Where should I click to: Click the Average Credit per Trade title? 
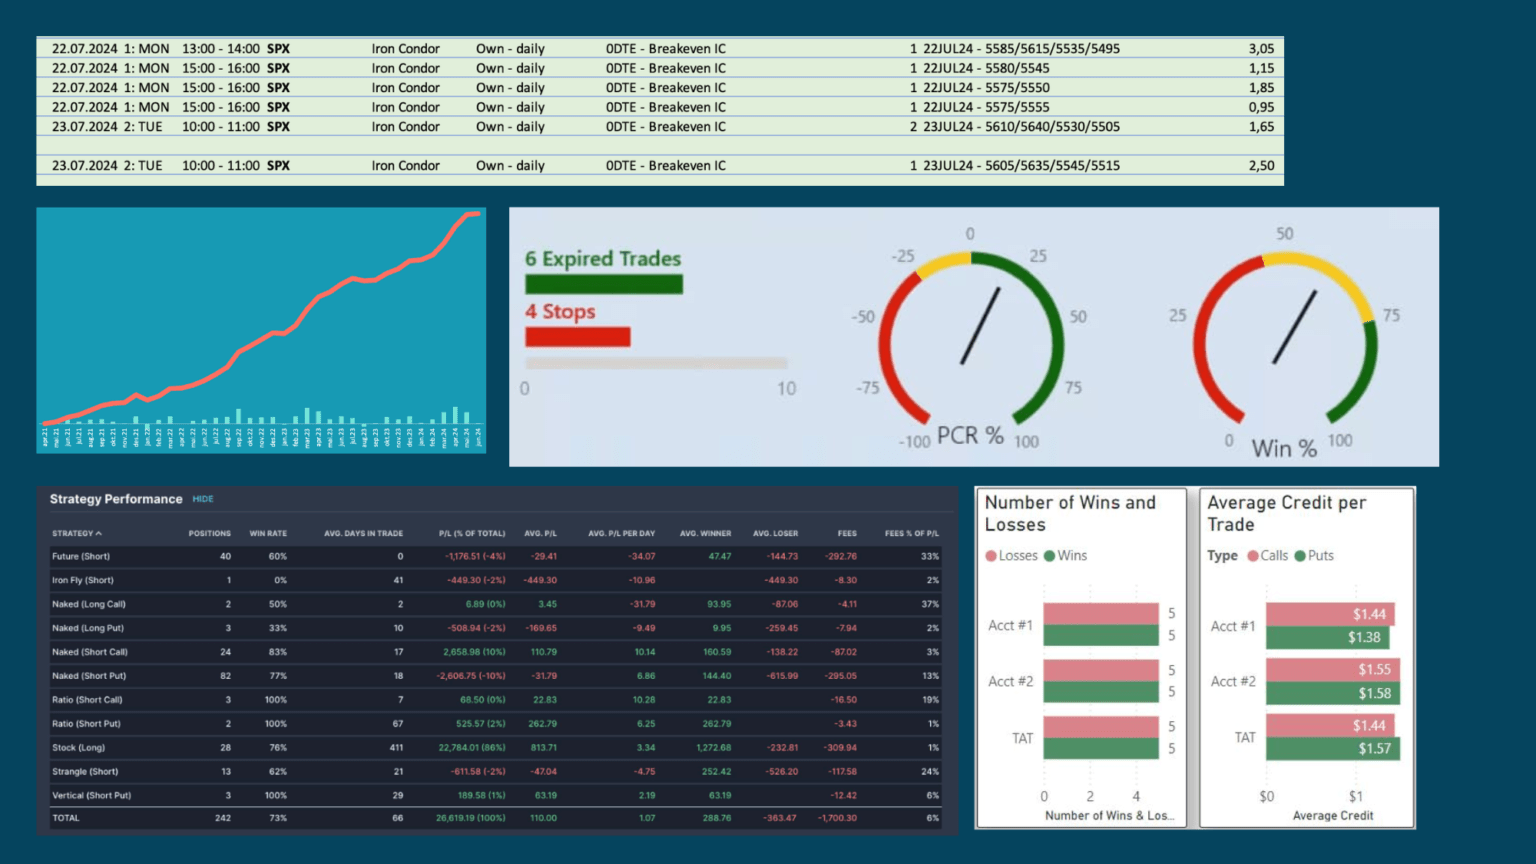1287,513
